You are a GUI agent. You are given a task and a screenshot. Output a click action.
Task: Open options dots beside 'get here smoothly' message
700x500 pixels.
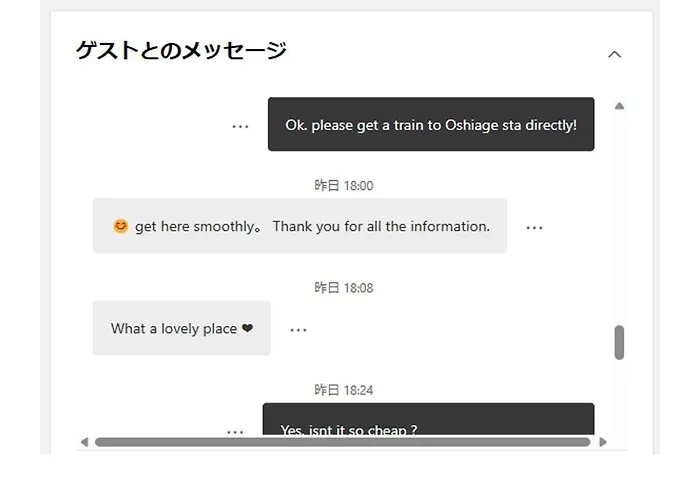534,228
